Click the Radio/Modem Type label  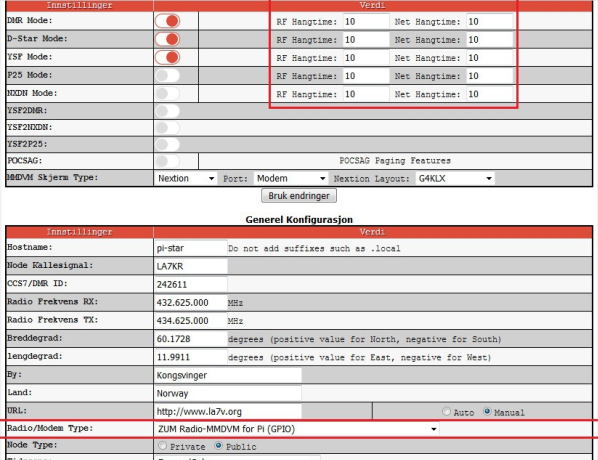[x=50, y=428]
